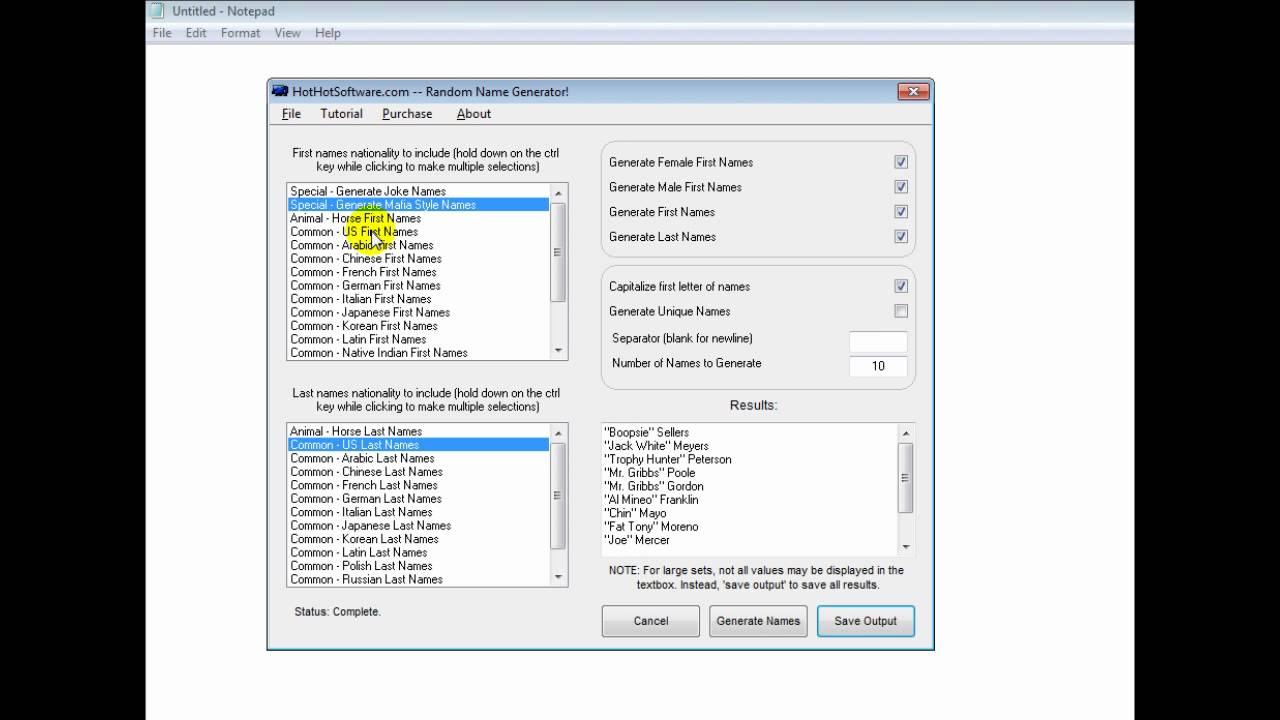
Task: Click the Results box scroll up arrow
Action: [x=906, y=433]
